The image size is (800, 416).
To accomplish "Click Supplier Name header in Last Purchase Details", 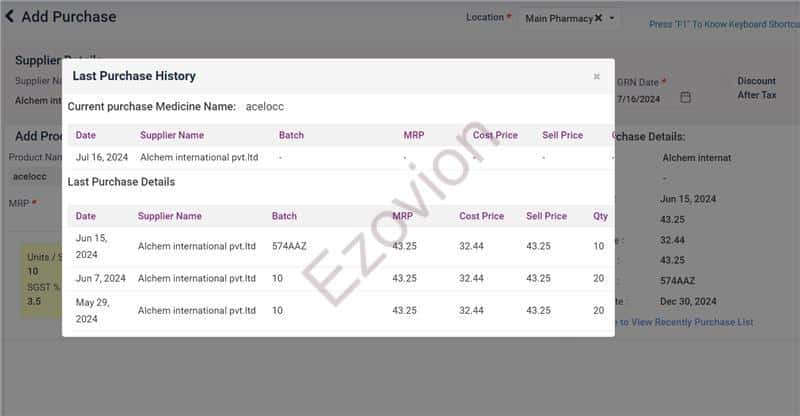I will pyautogui.click(x=170, y=216).
